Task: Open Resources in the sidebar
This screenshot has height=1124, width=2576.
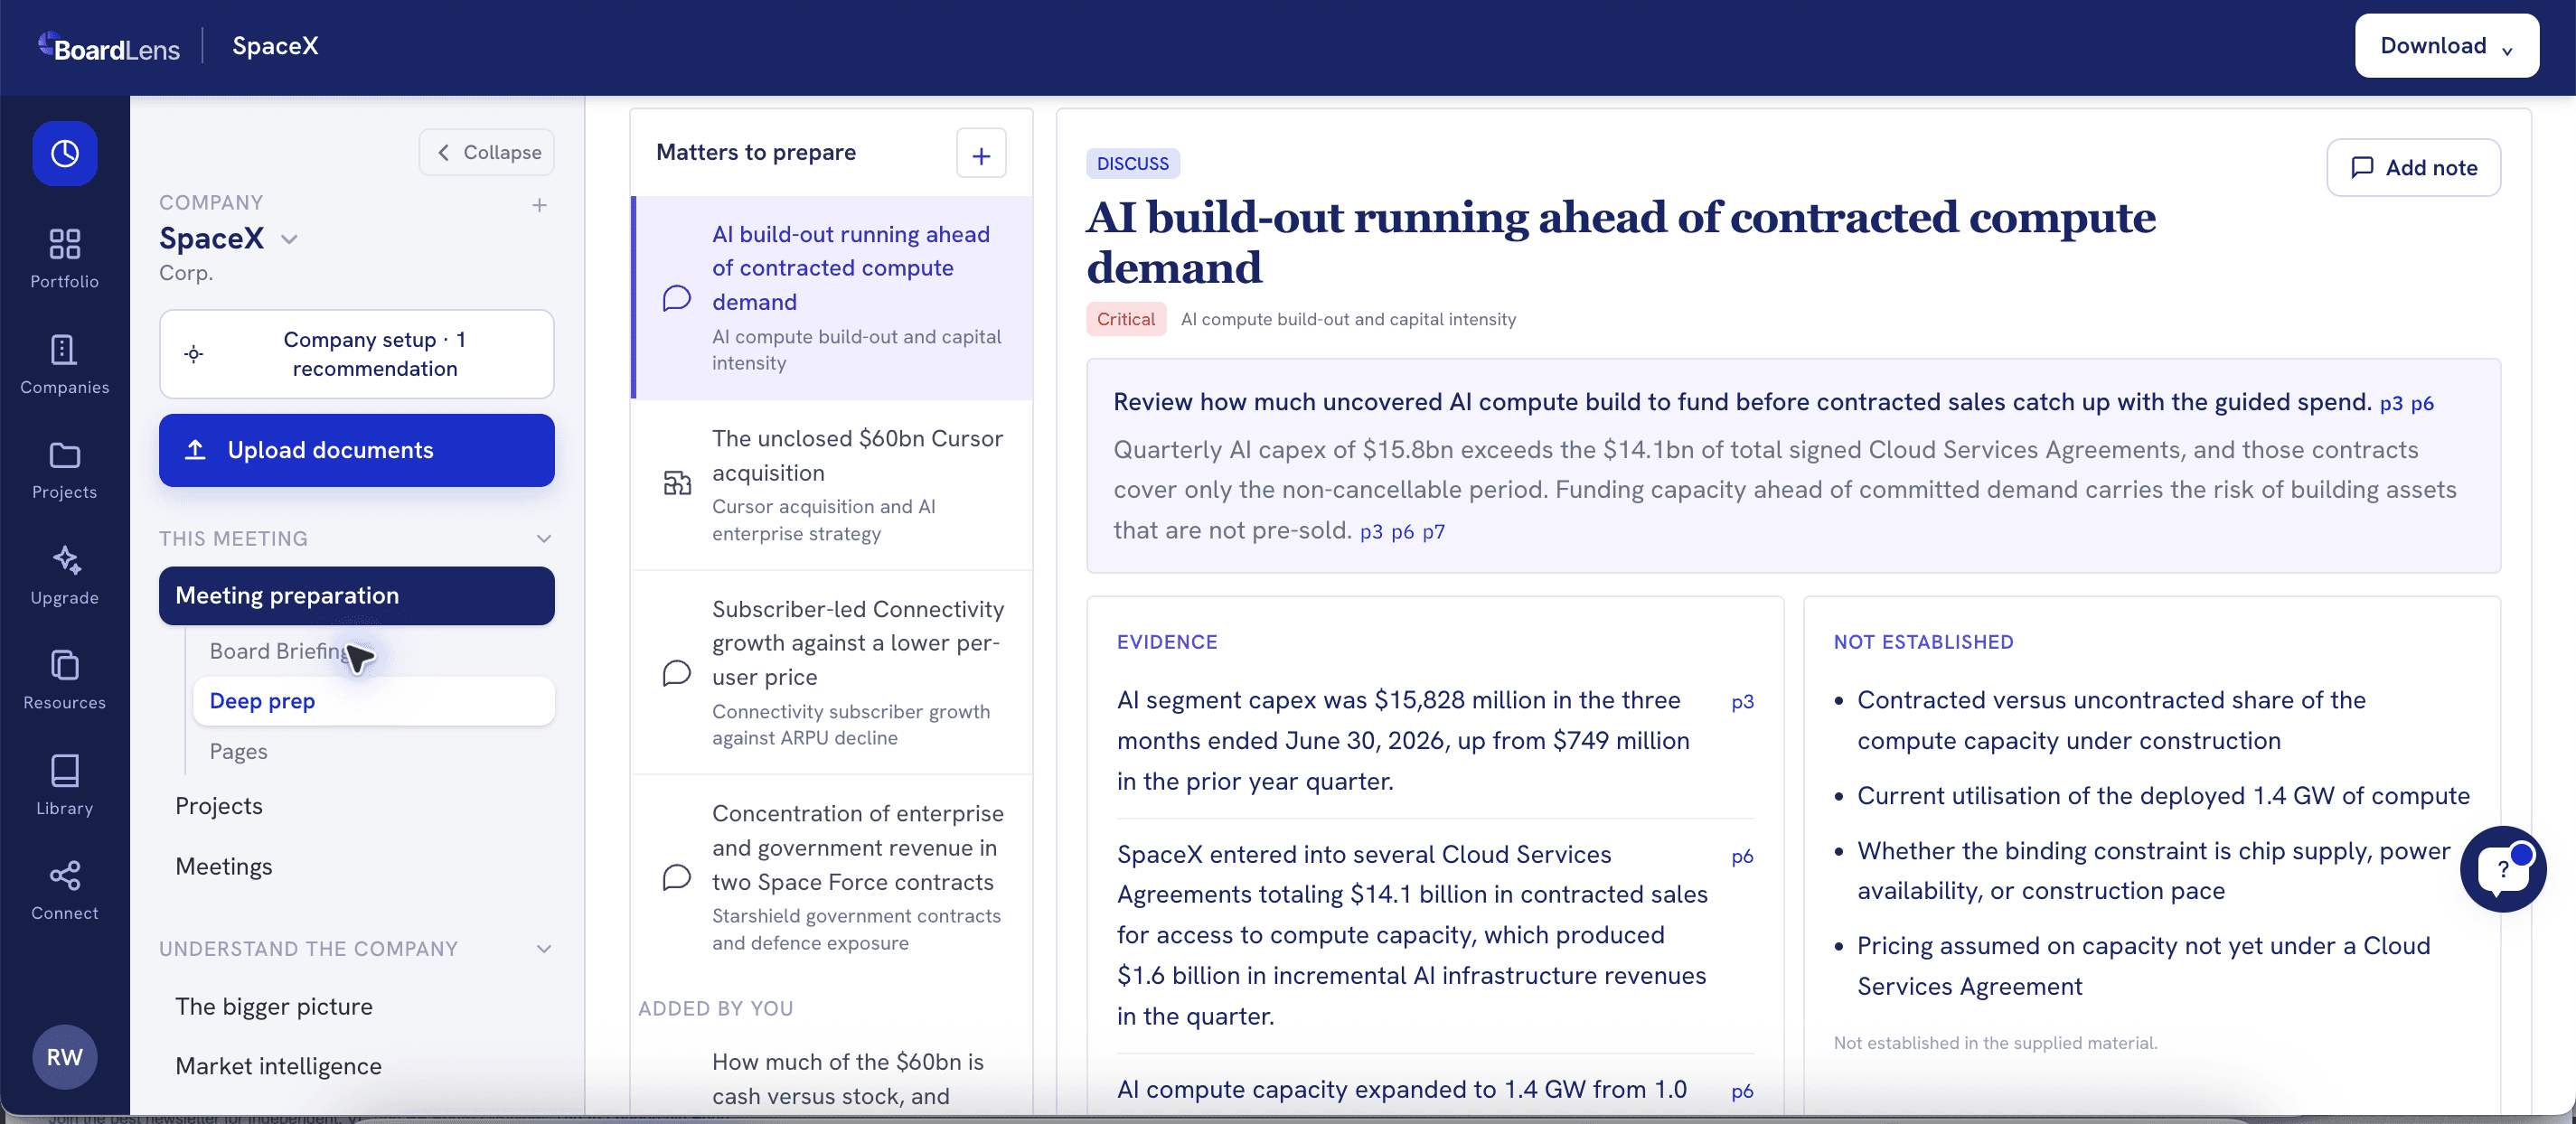Action: pos(64,680)
